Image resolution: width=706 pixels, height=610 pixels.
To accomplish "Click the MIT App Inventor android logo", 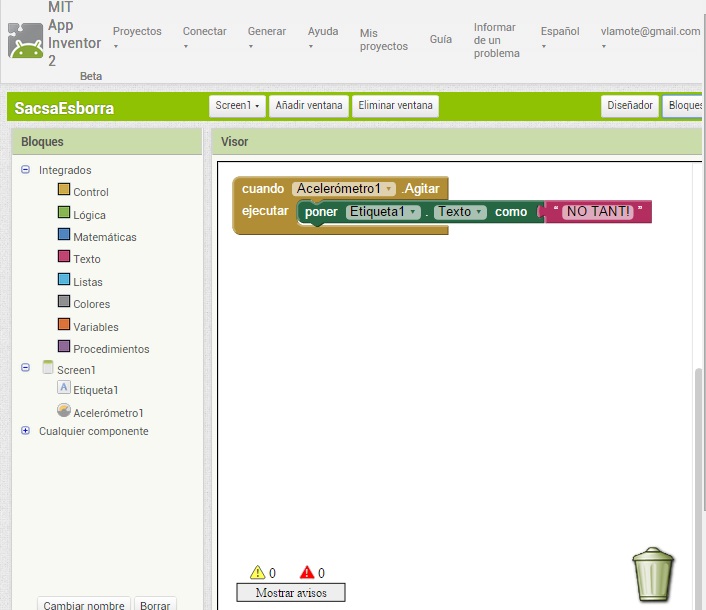I will coord(26,41).
